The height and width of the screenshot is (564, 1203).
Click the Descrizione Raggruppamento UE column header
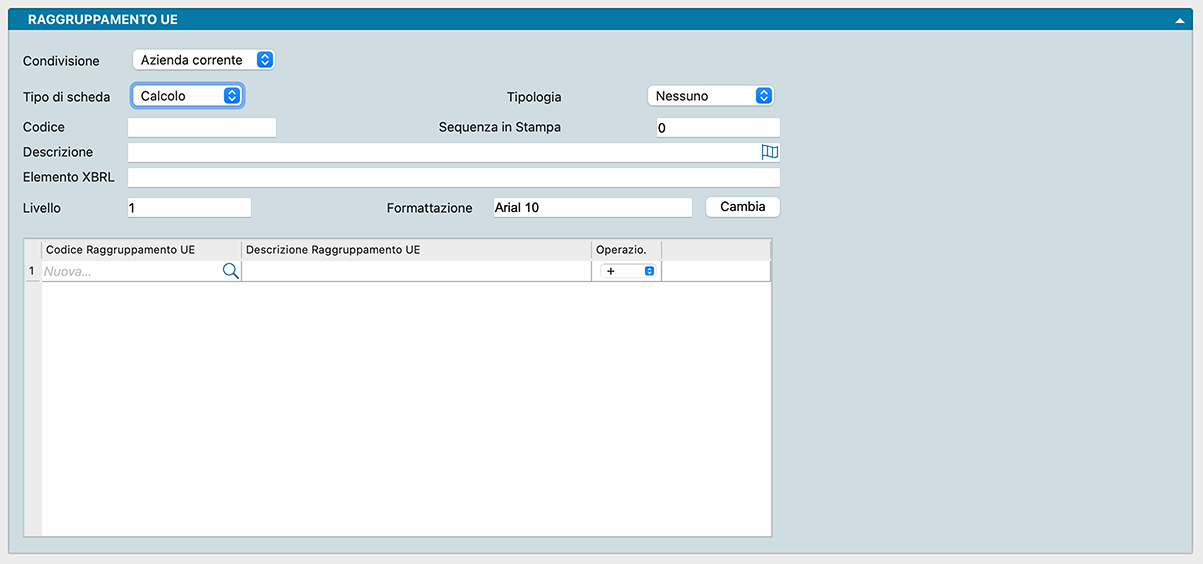[415, 249]
